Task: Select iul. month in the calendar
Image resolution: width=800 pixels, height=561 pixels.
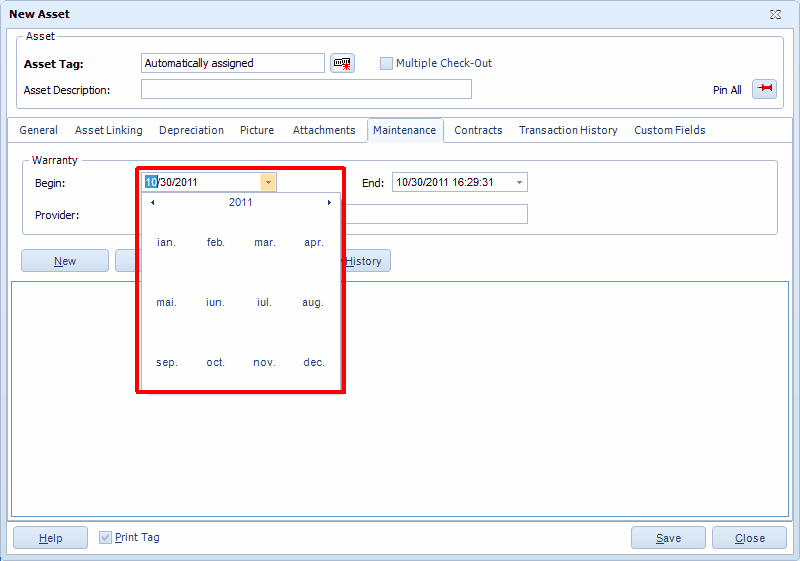Action: pos(264,302)
